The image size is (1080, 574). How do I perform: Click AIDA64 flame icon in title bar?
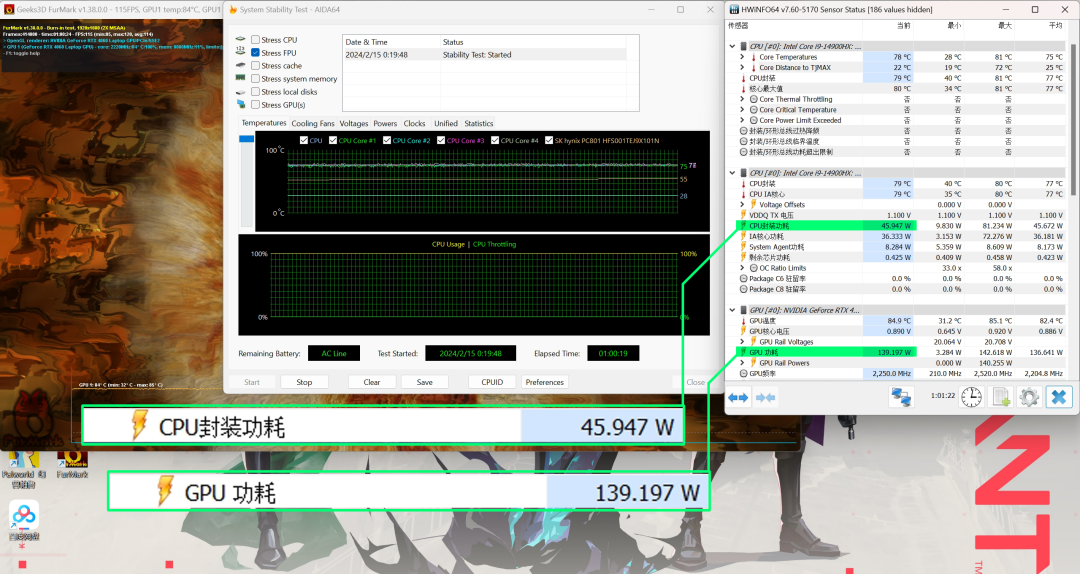pyautogui.click(x=233, y=10)
